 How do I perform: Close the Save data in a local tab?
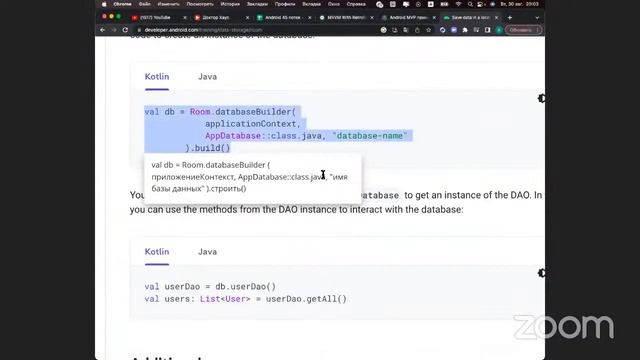point(496,18)
